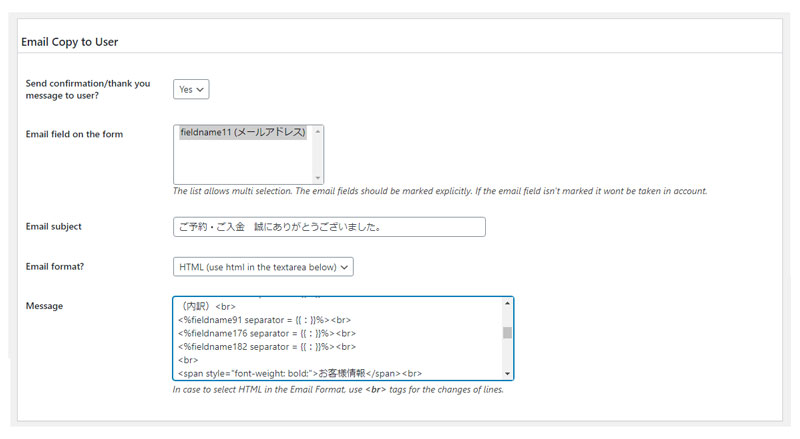Screen dimensions: 800x439
Task: Open the Yes dropdown for confirmation message
Action: click(x=191, y=89)
